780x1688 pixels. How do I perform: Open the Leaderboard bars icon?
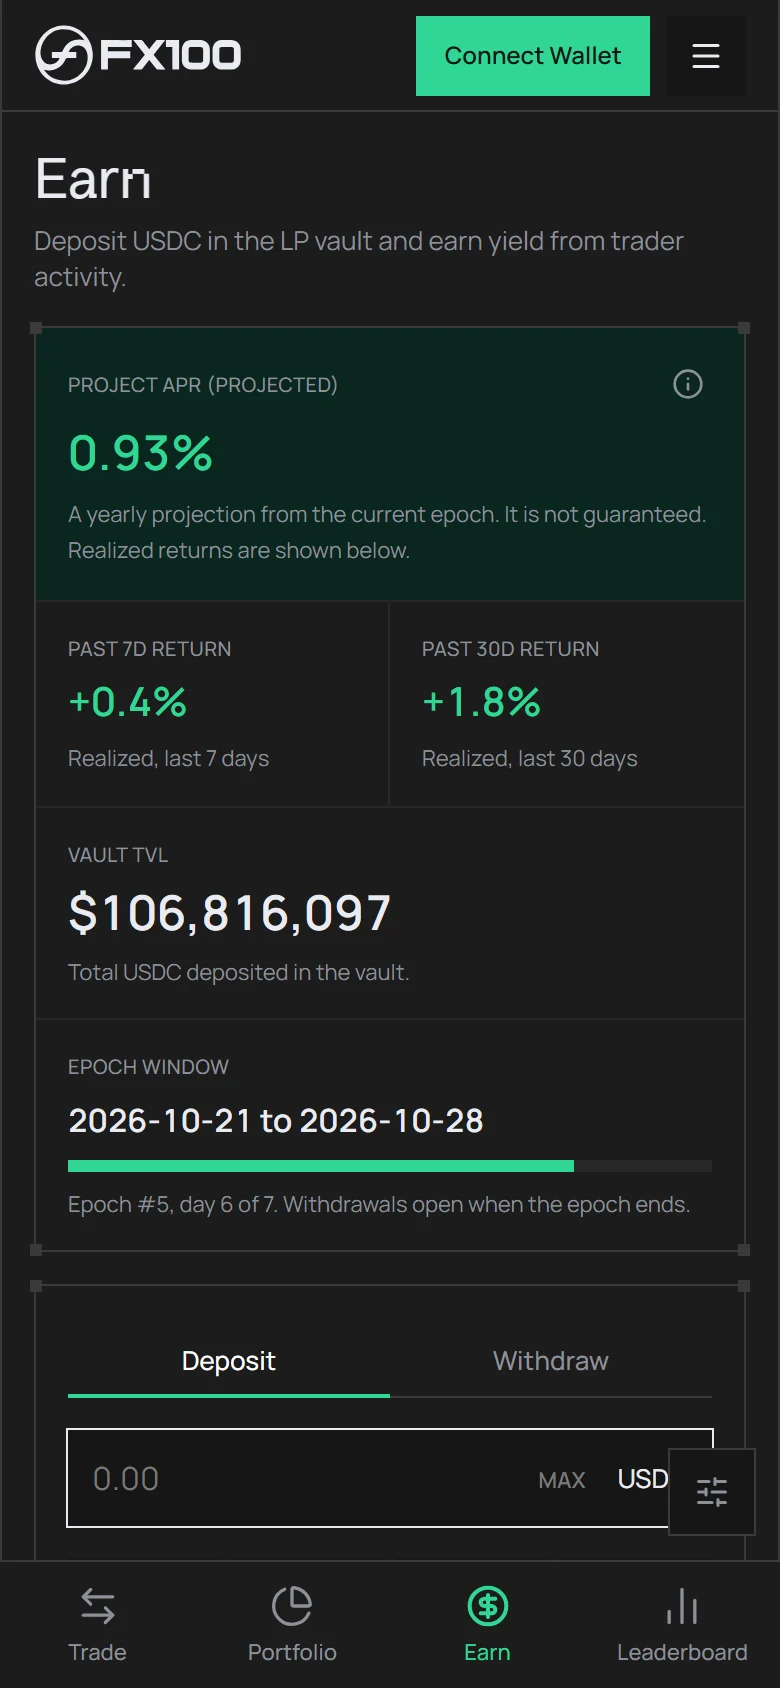click(x=682, y=1607)
